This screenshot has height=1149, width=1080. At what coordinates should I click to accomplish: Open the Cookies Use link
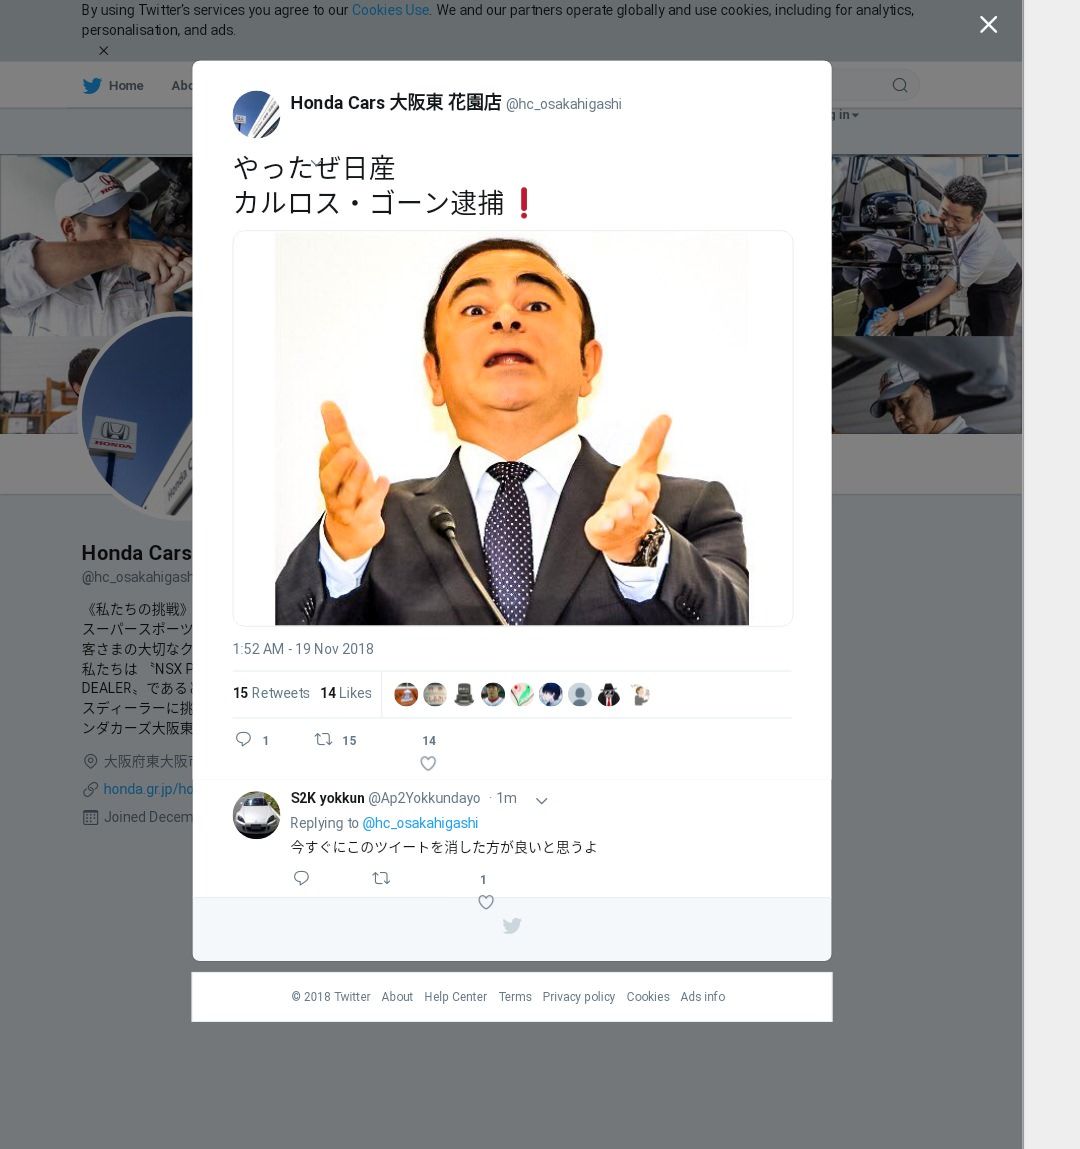[x=390, y=10]
